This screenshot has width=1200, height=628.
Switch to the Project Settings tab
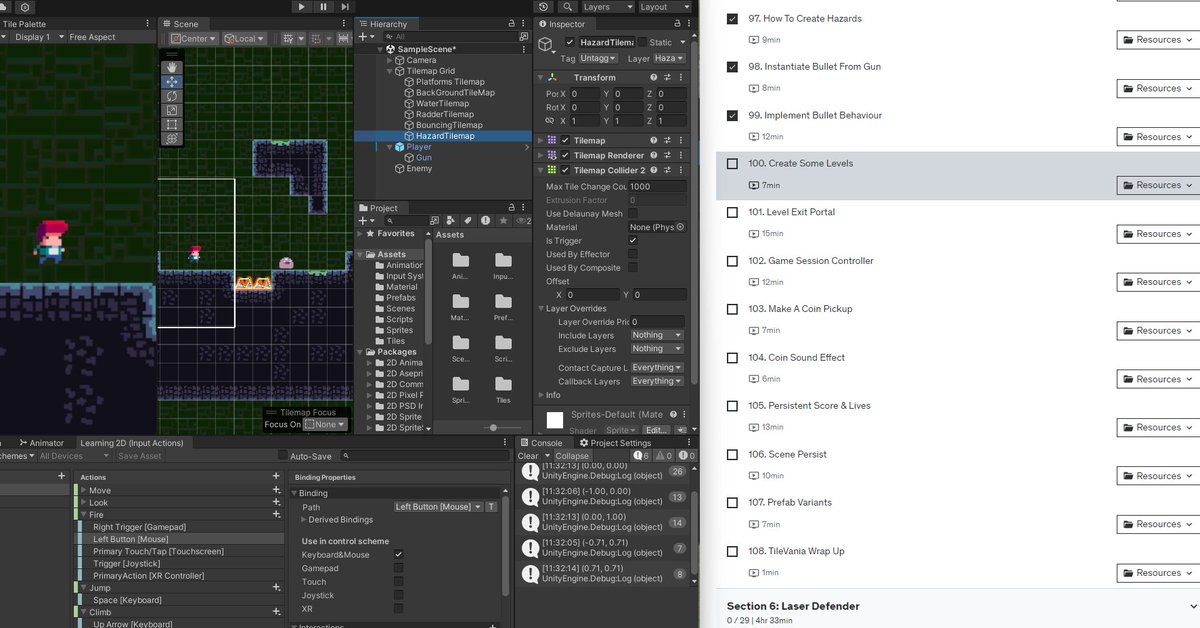pyautogui.click(x=615, y=443)
